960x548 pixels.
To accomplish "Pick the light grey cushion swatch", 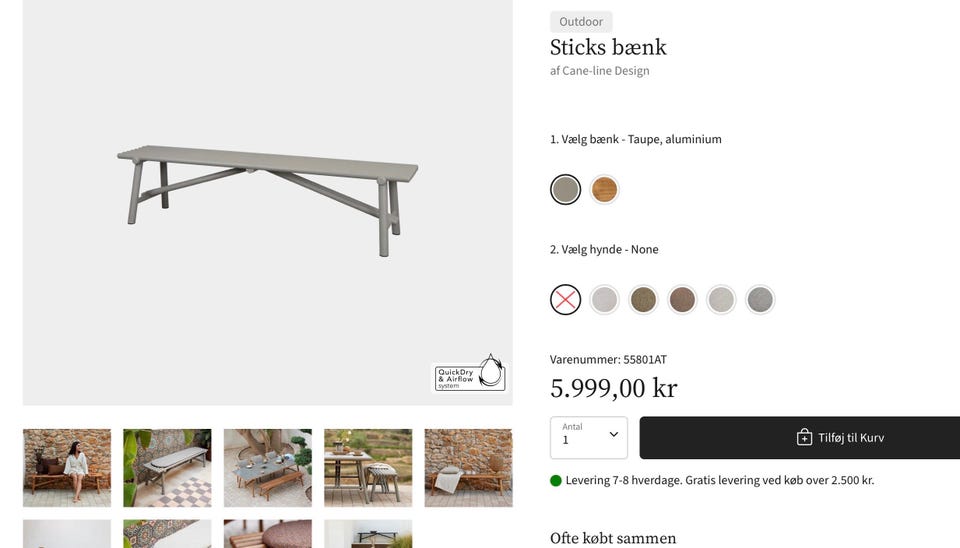I will tap(604, 299).
